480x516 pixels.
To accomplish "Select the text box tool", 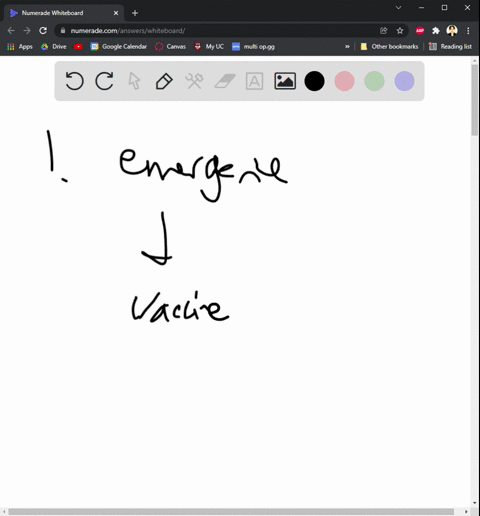I will 254,81.
